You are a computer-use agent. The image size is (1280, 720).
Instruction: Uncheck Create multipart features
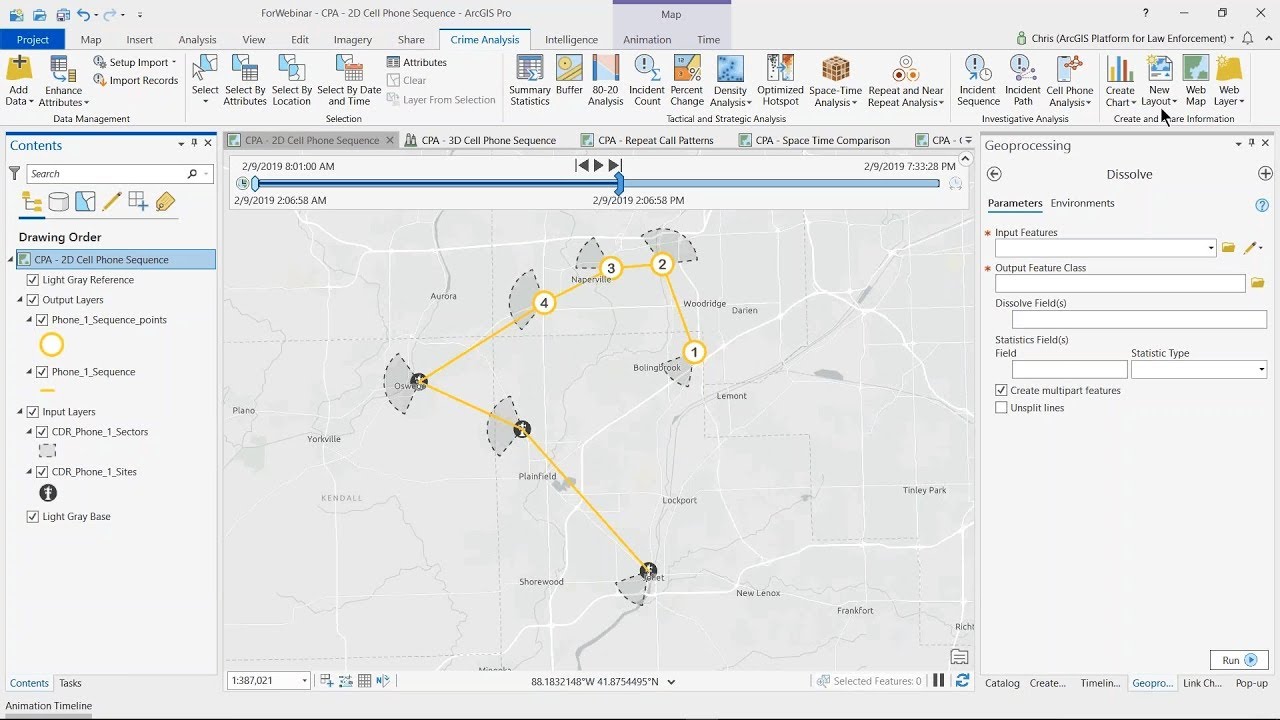1001,390
